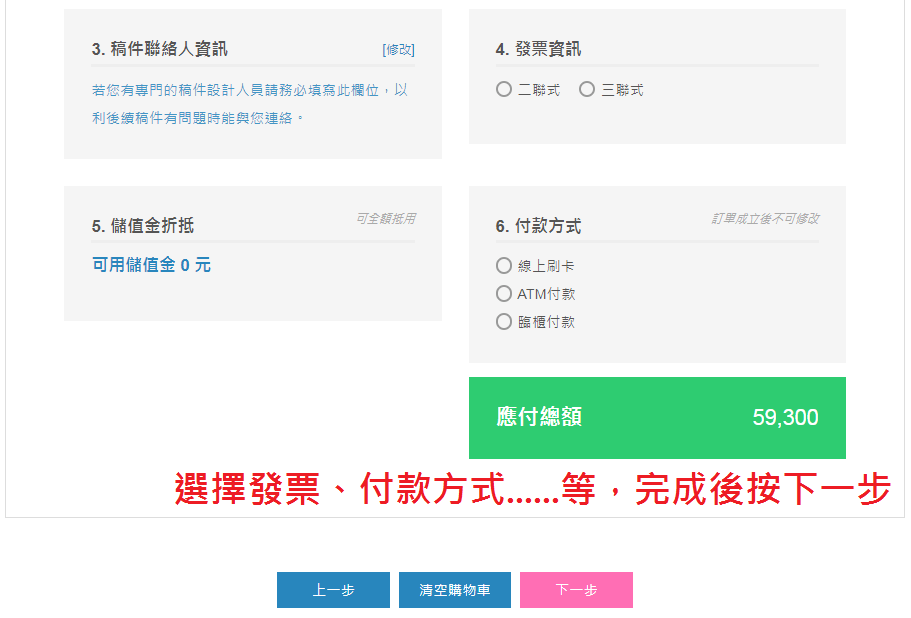The width and height of the screenshot is (911, 618).
Task: Click the red instruction text about 發票
Action: (532, 489)
